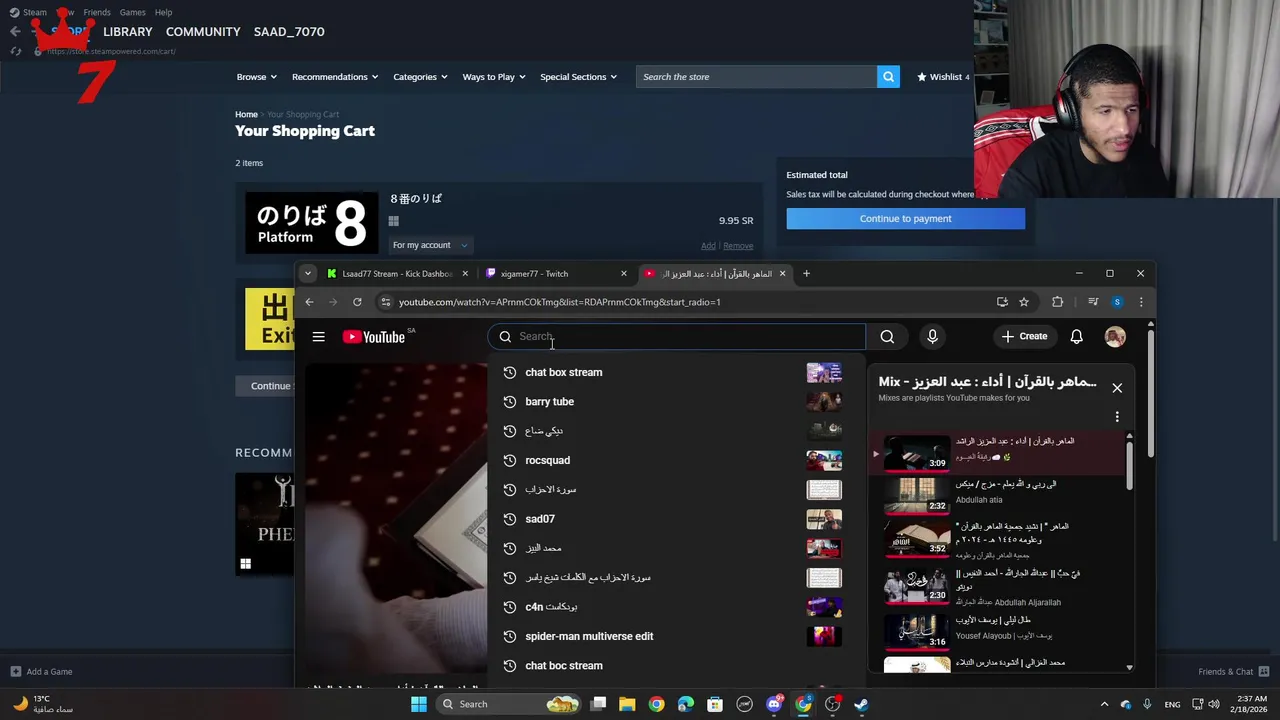Viewport: 1280px width, 720px height.
Task: Show hidden system tray icons
Action: (1104, 704)
